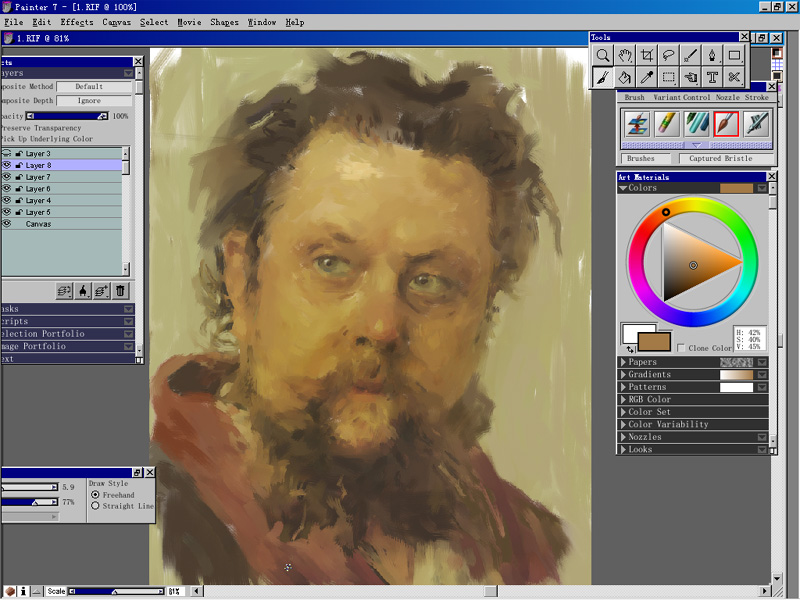
Task: Open the Canvas menu
Action: [x=117, y=22]
